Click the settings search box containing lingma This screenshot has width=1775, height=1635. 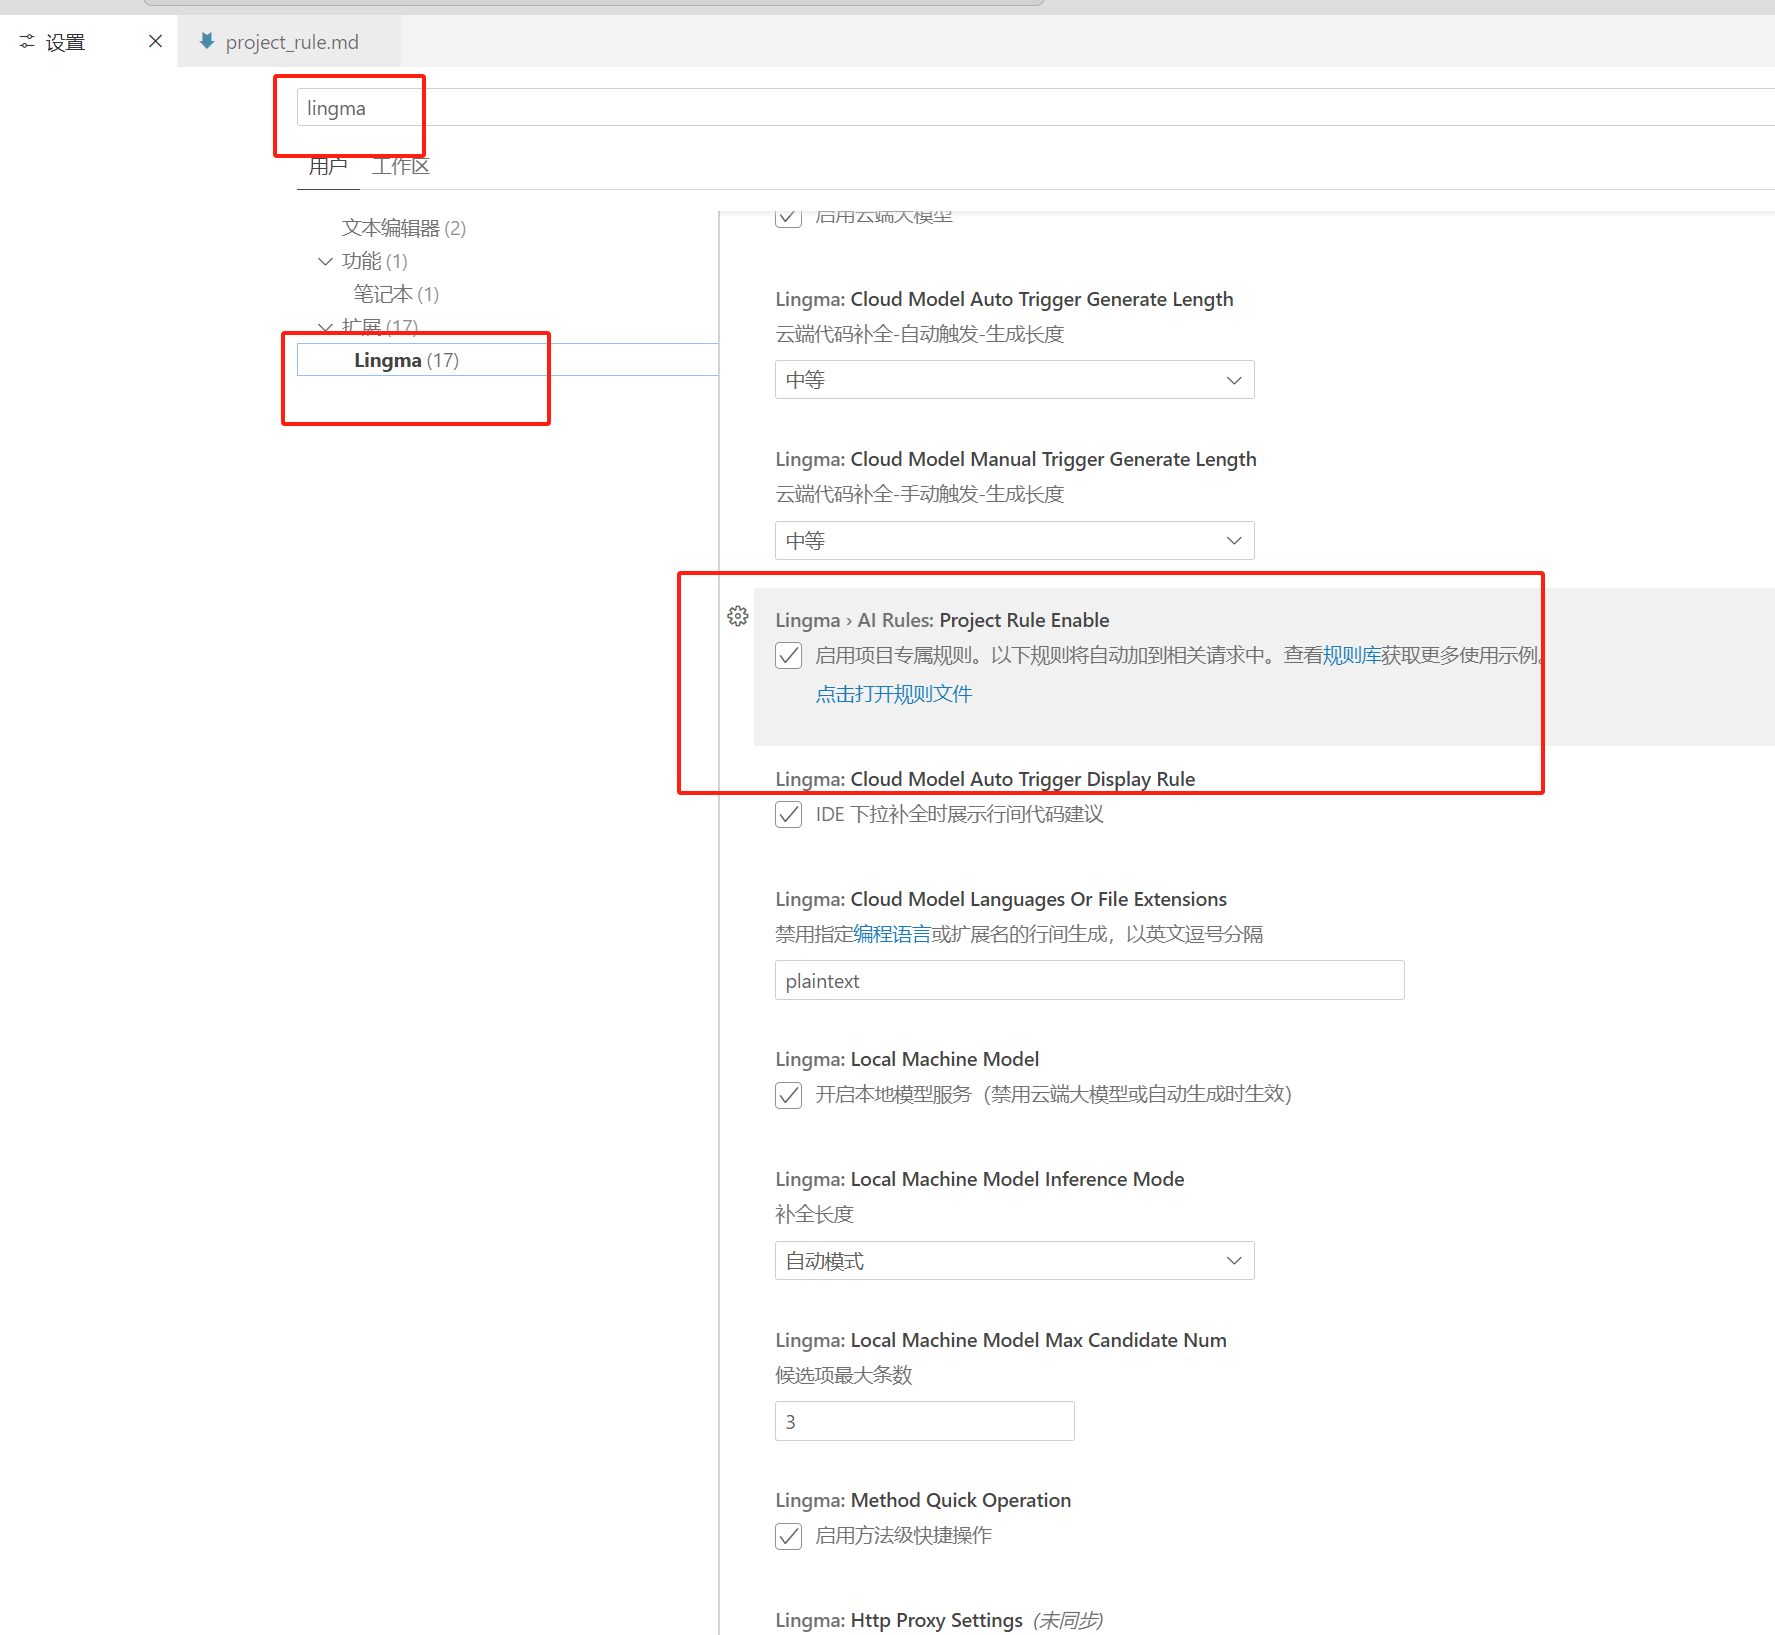[1035, 108]
